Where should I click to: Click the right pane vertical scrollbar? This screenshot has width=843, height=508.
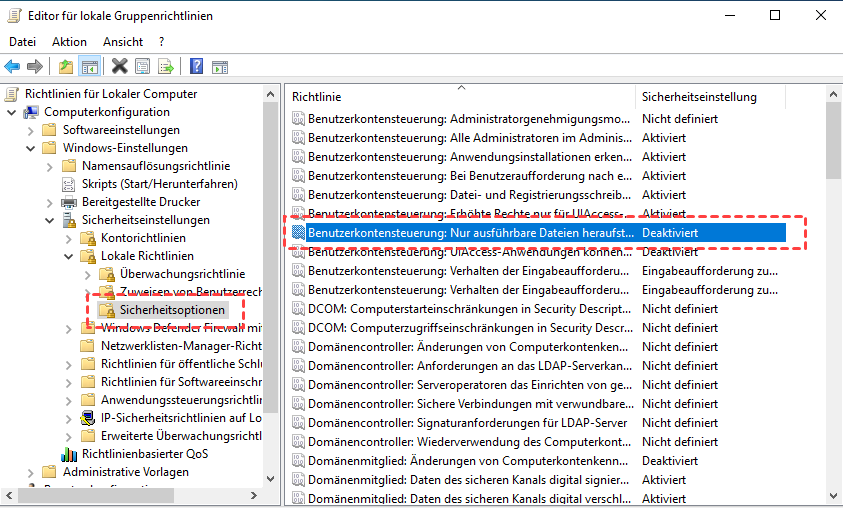coord(834,300)
